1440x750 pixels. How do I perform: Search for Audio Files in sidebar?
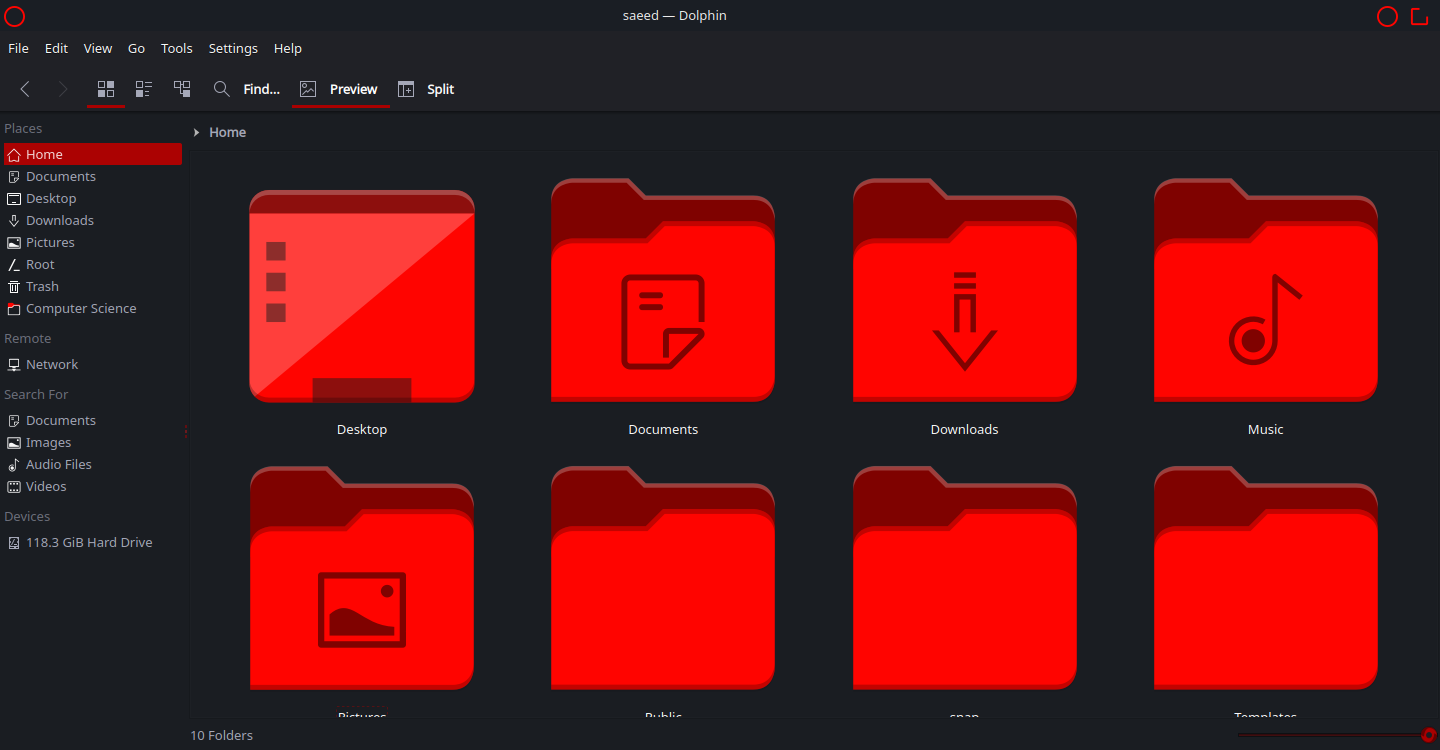[93, 464]
